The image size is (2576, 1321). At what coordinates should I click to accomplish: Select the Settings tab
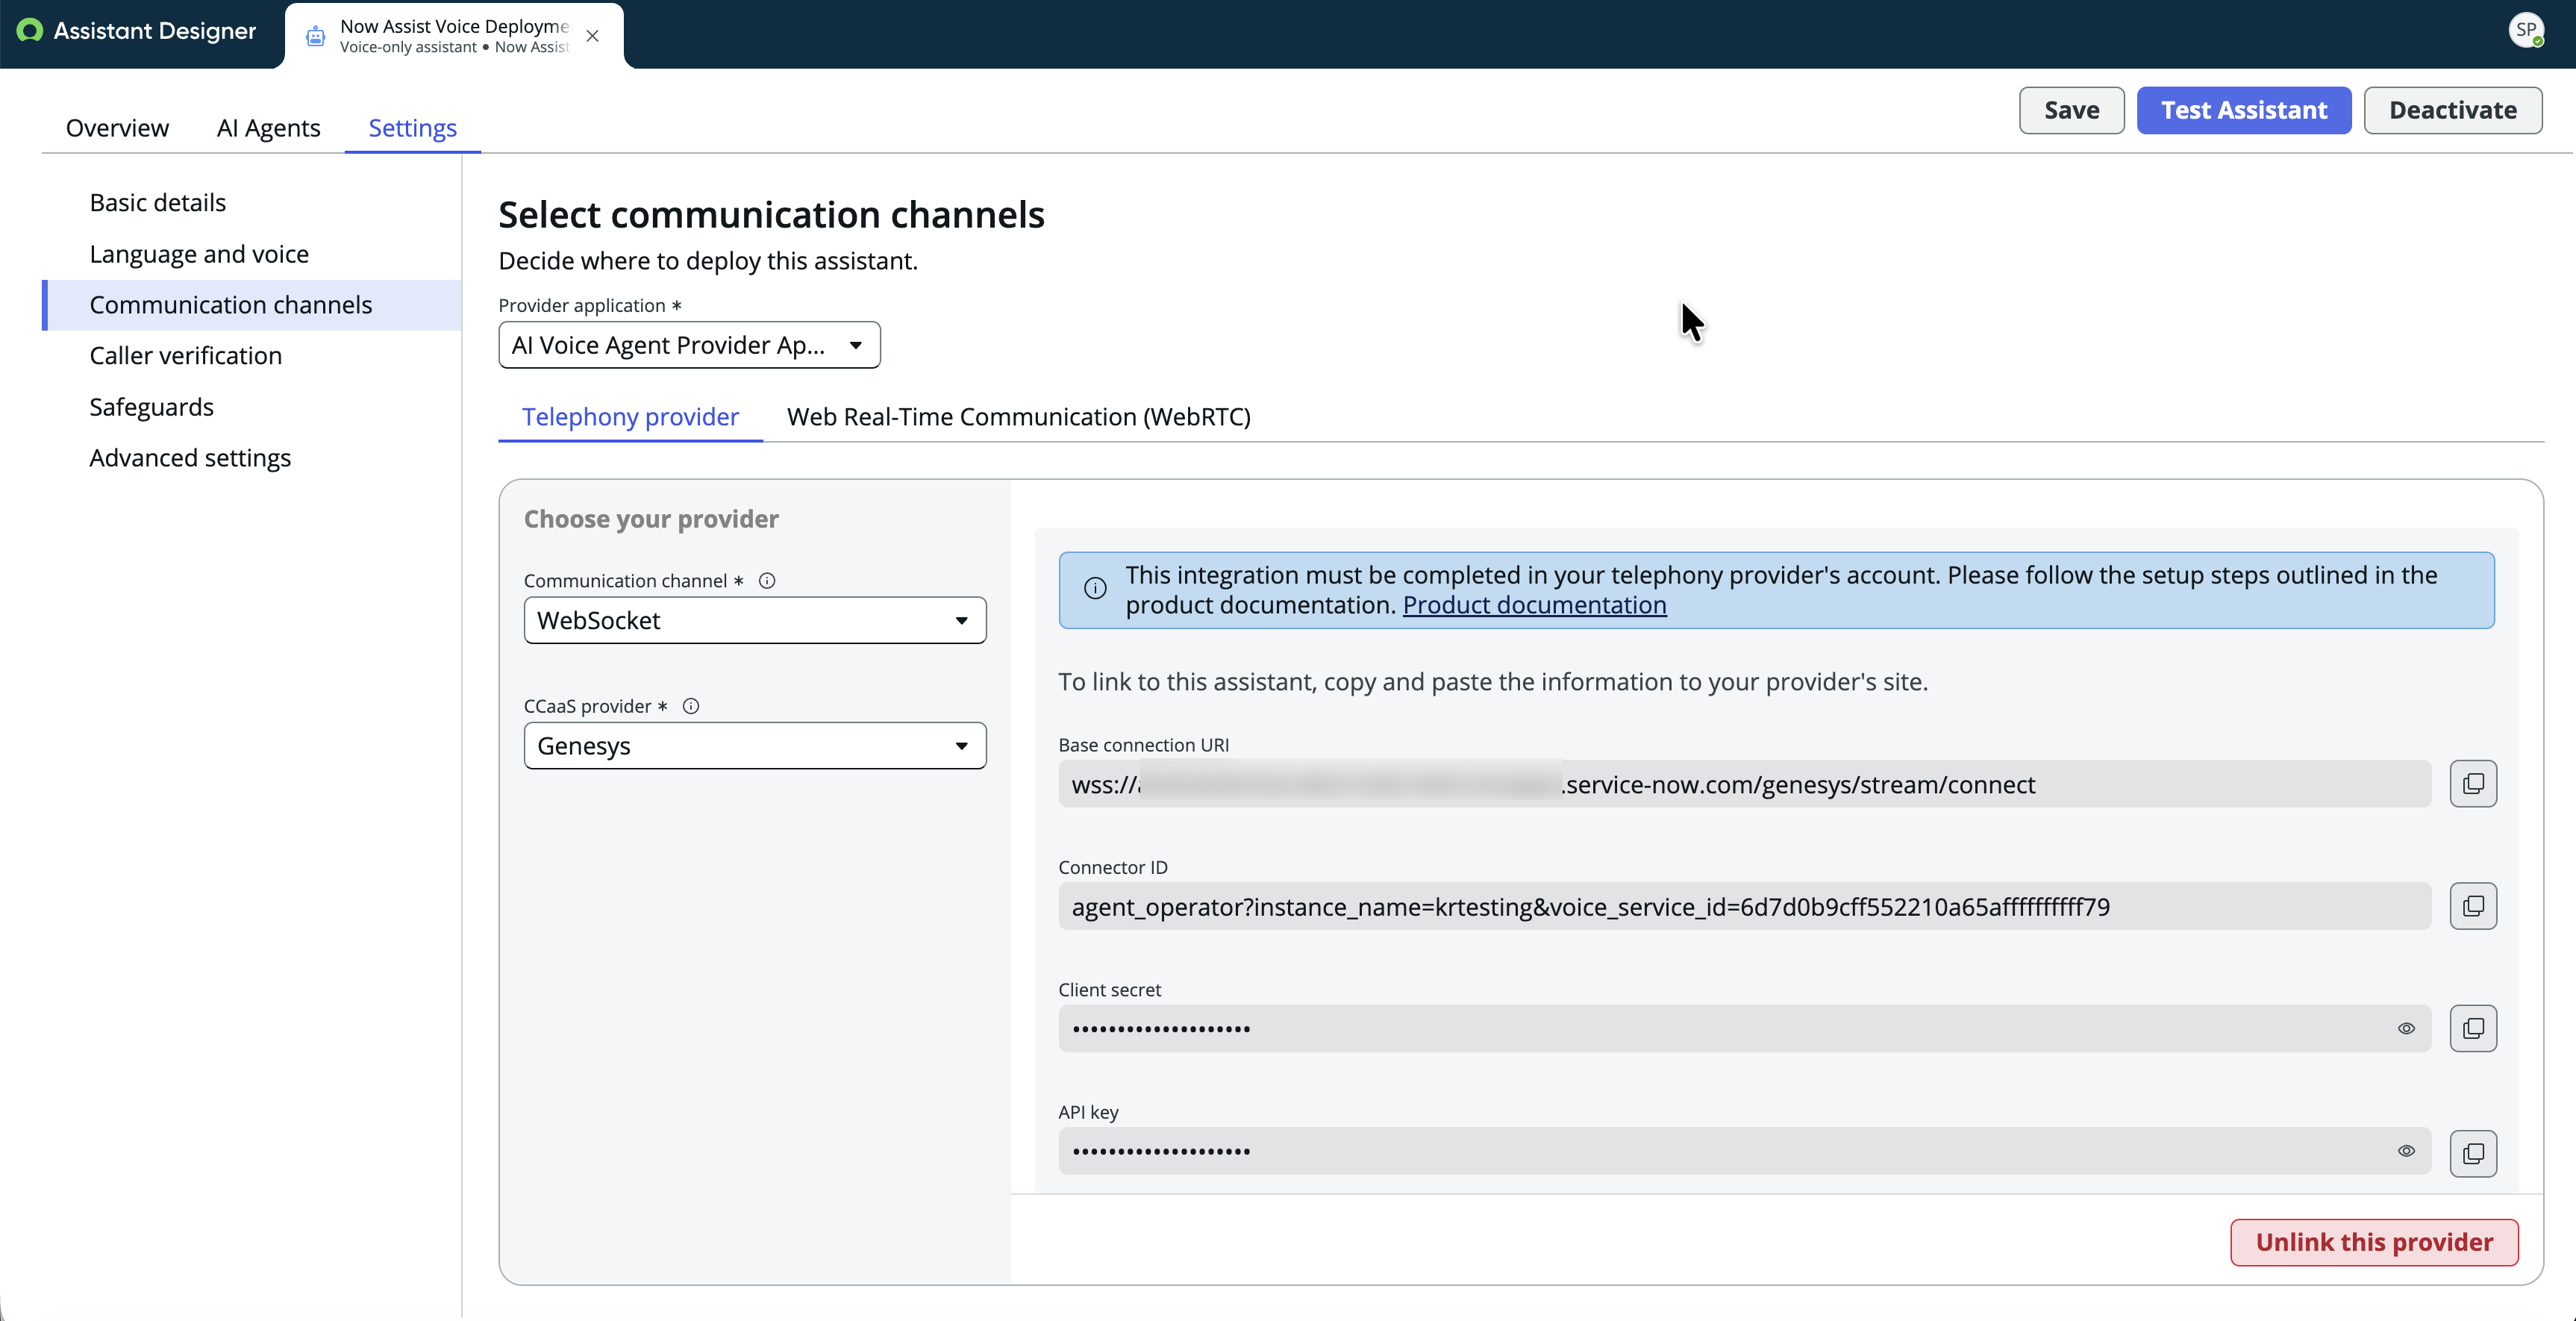tap(412, 128)
